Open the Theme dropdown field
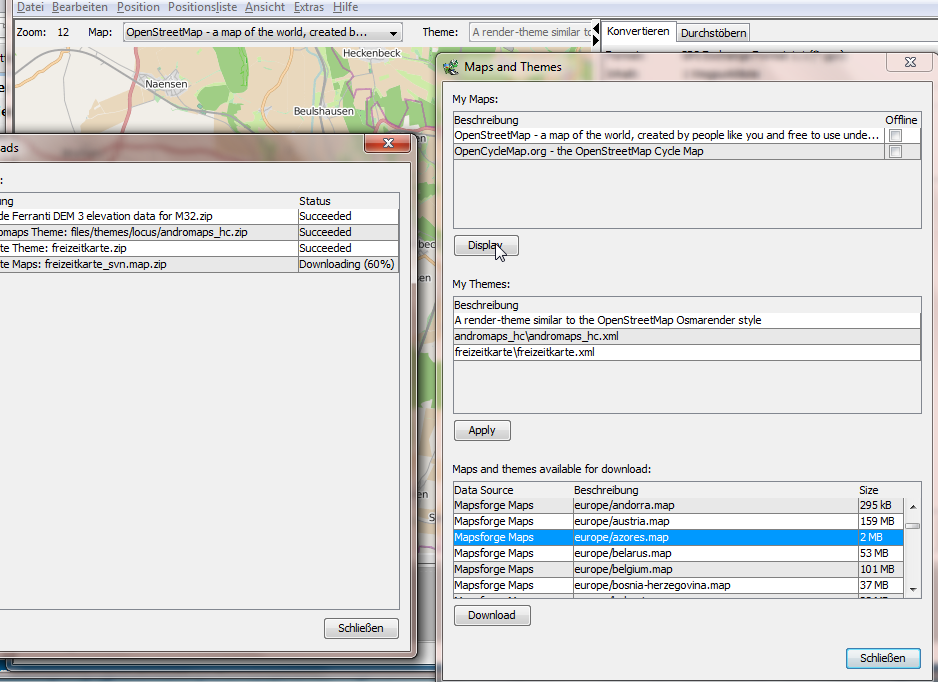Screen dimensions: 938x682 point(530,32)
